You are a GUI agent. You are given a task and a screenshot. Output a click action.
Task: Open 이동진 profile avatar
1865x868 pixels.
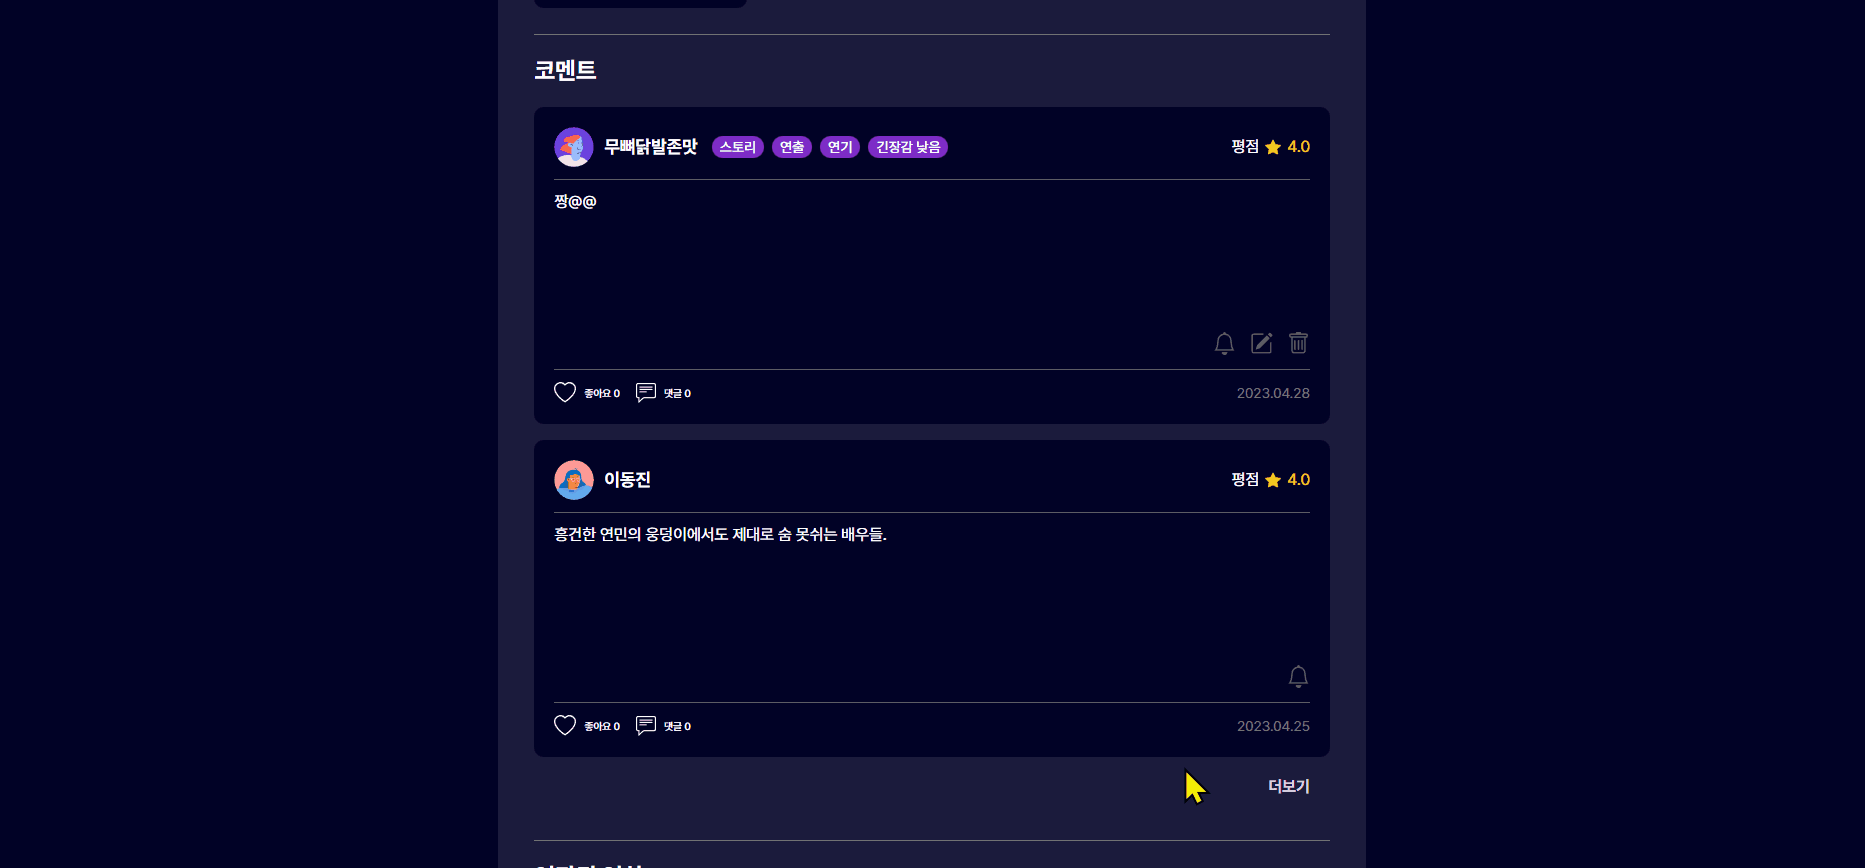574,480
